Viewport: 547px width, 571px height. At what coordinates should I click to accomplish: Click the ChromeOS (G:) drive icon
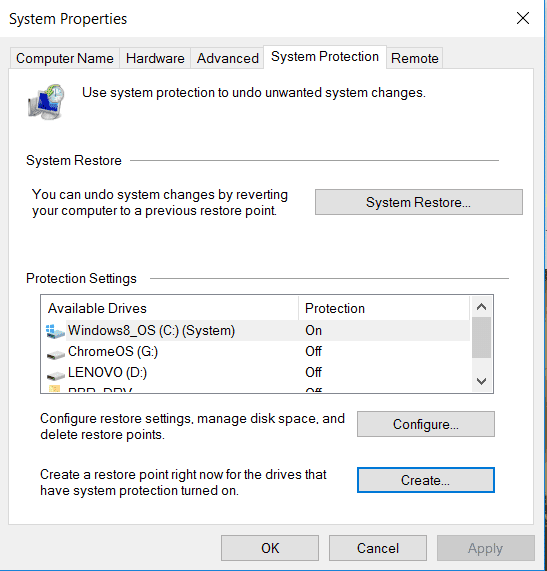(x=56, y=354)
